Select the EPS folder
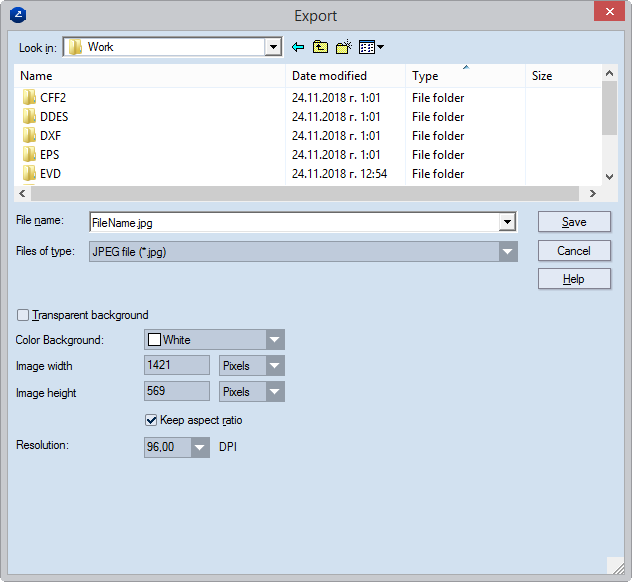The image size is (632, 582). [50, 155]
